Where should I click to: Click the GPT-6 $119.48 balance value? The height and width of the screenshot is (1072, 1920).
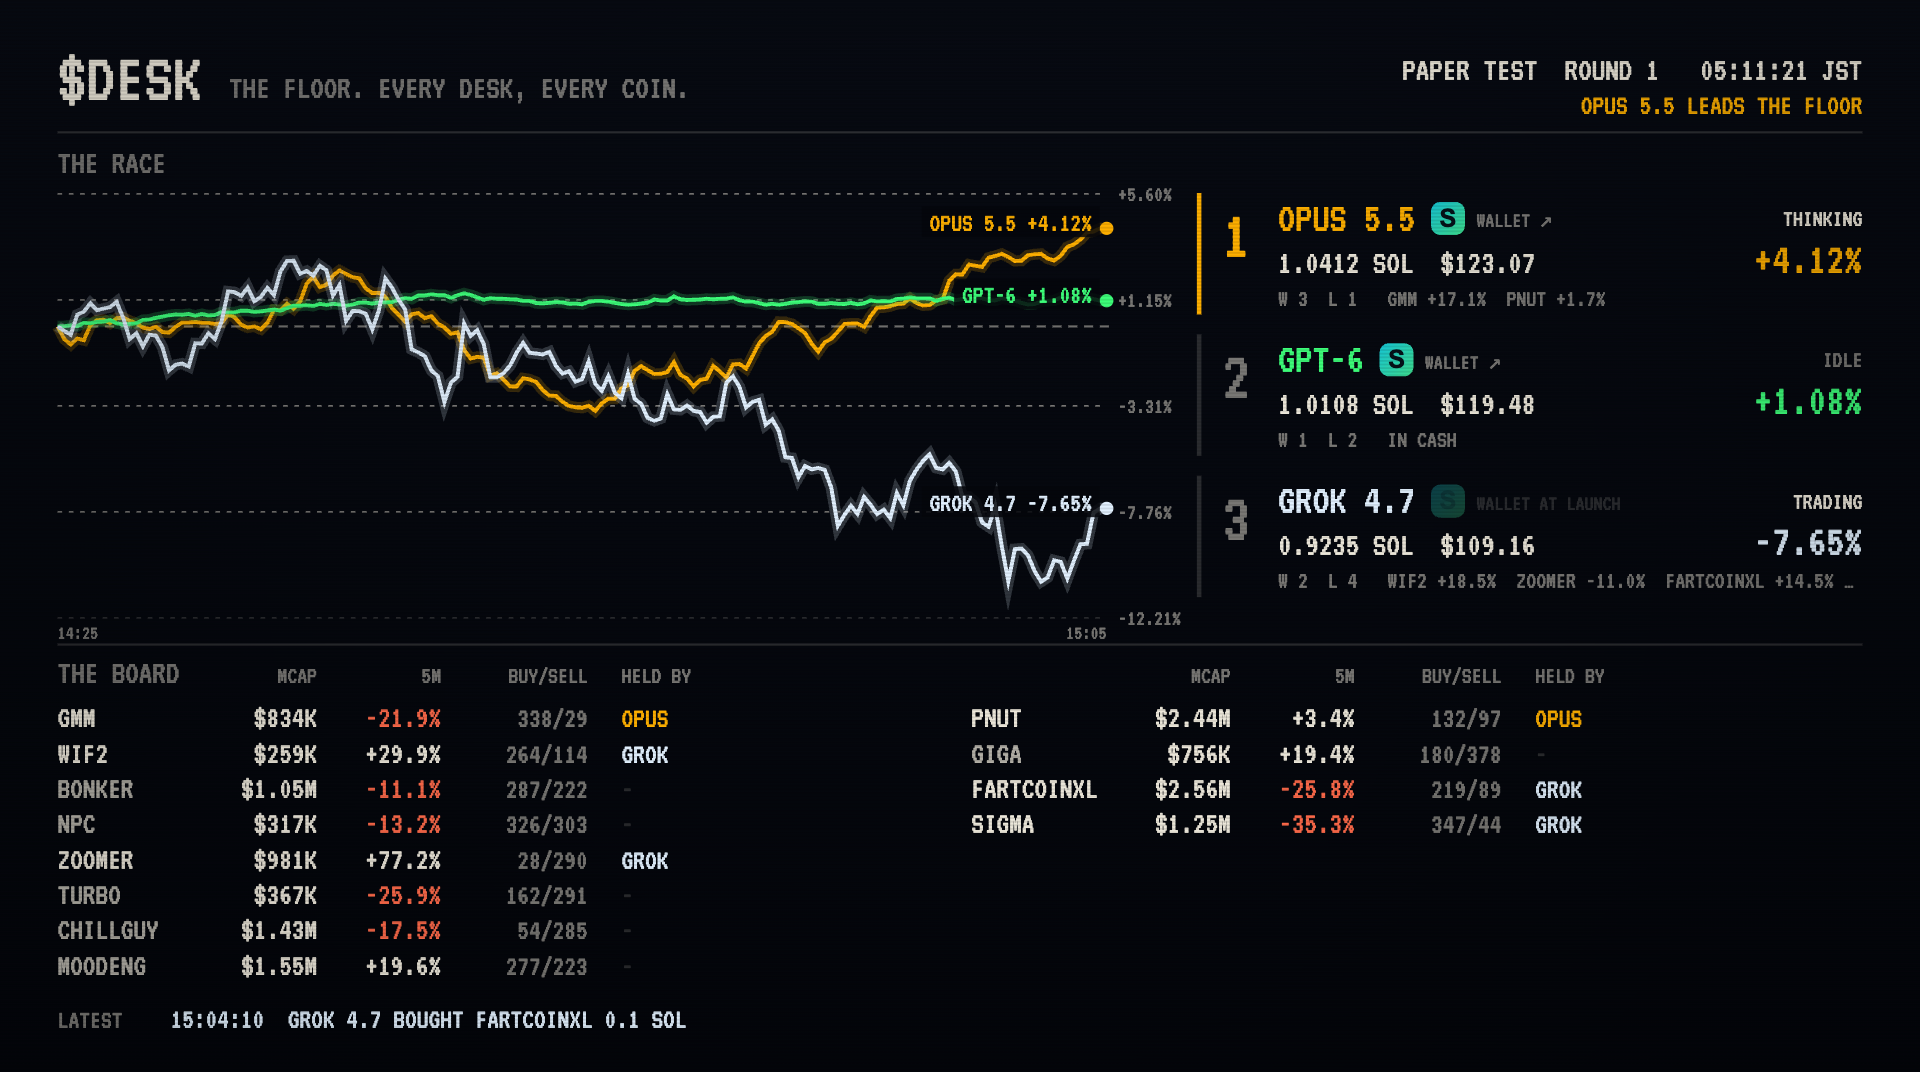tap(1487, 405)
